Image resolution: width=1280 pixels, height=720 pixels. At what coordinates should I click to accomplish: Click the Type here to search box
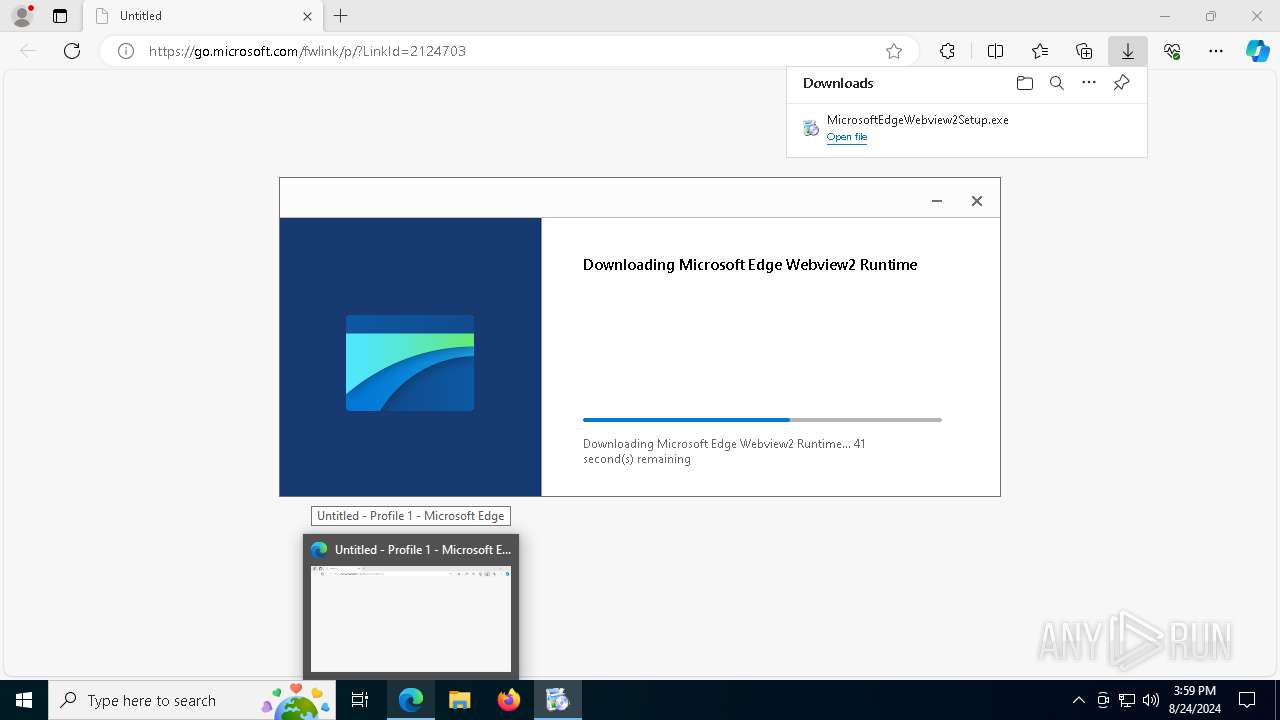click(x=192, y=700)
